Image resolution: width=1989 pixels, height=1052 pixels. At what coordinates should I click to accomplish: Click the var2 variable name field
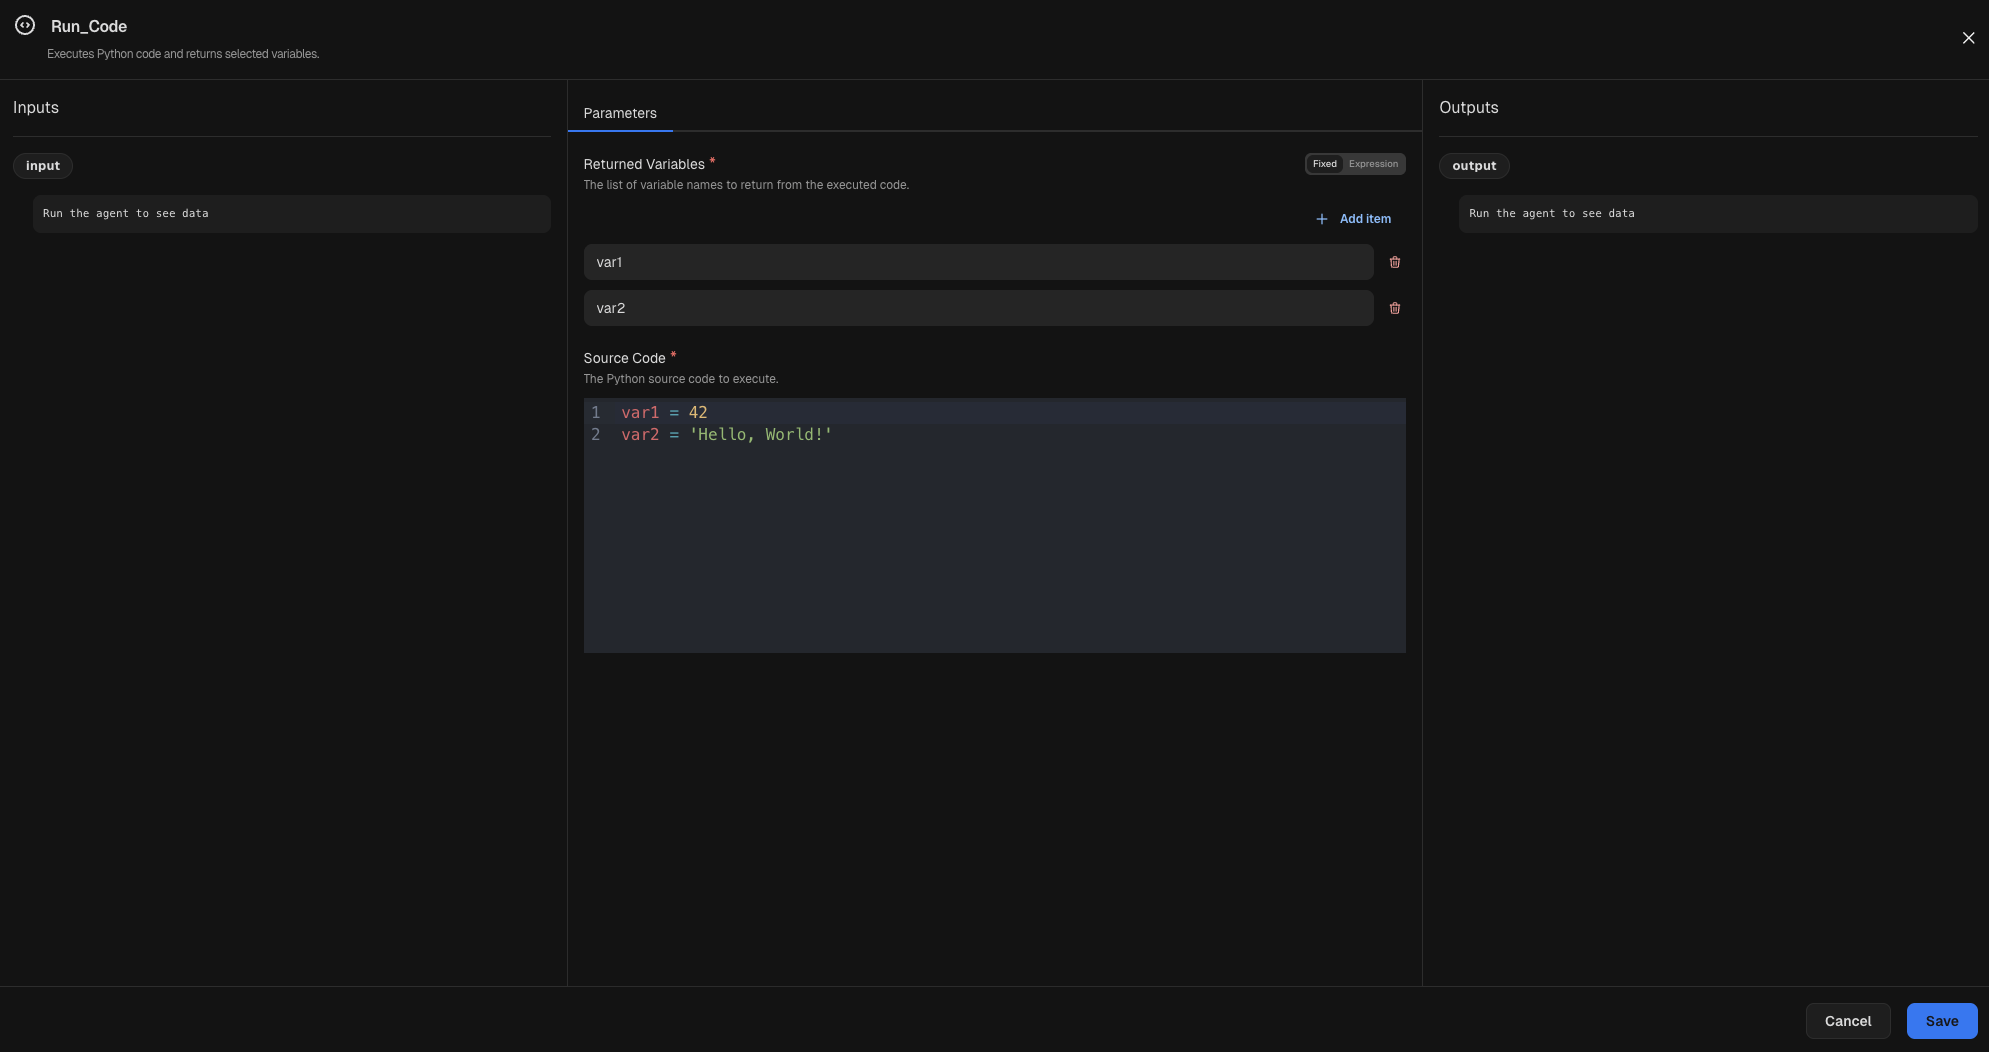(977, 308)
